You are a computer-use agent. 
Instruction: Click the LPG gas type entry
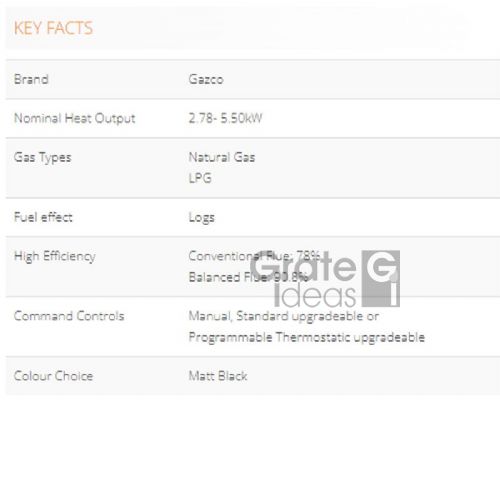point(200,178)
